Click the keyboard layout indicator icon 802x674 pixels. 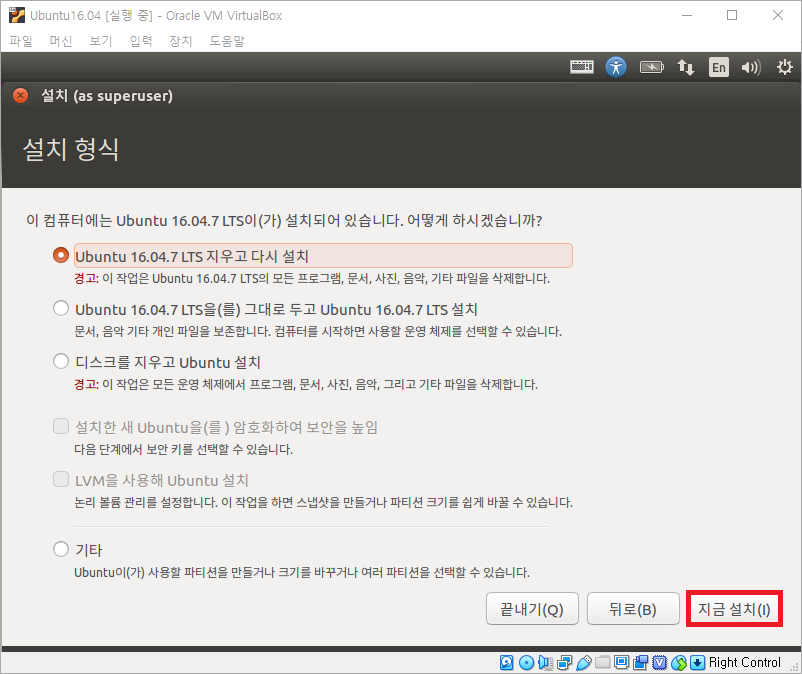[582, 67]
